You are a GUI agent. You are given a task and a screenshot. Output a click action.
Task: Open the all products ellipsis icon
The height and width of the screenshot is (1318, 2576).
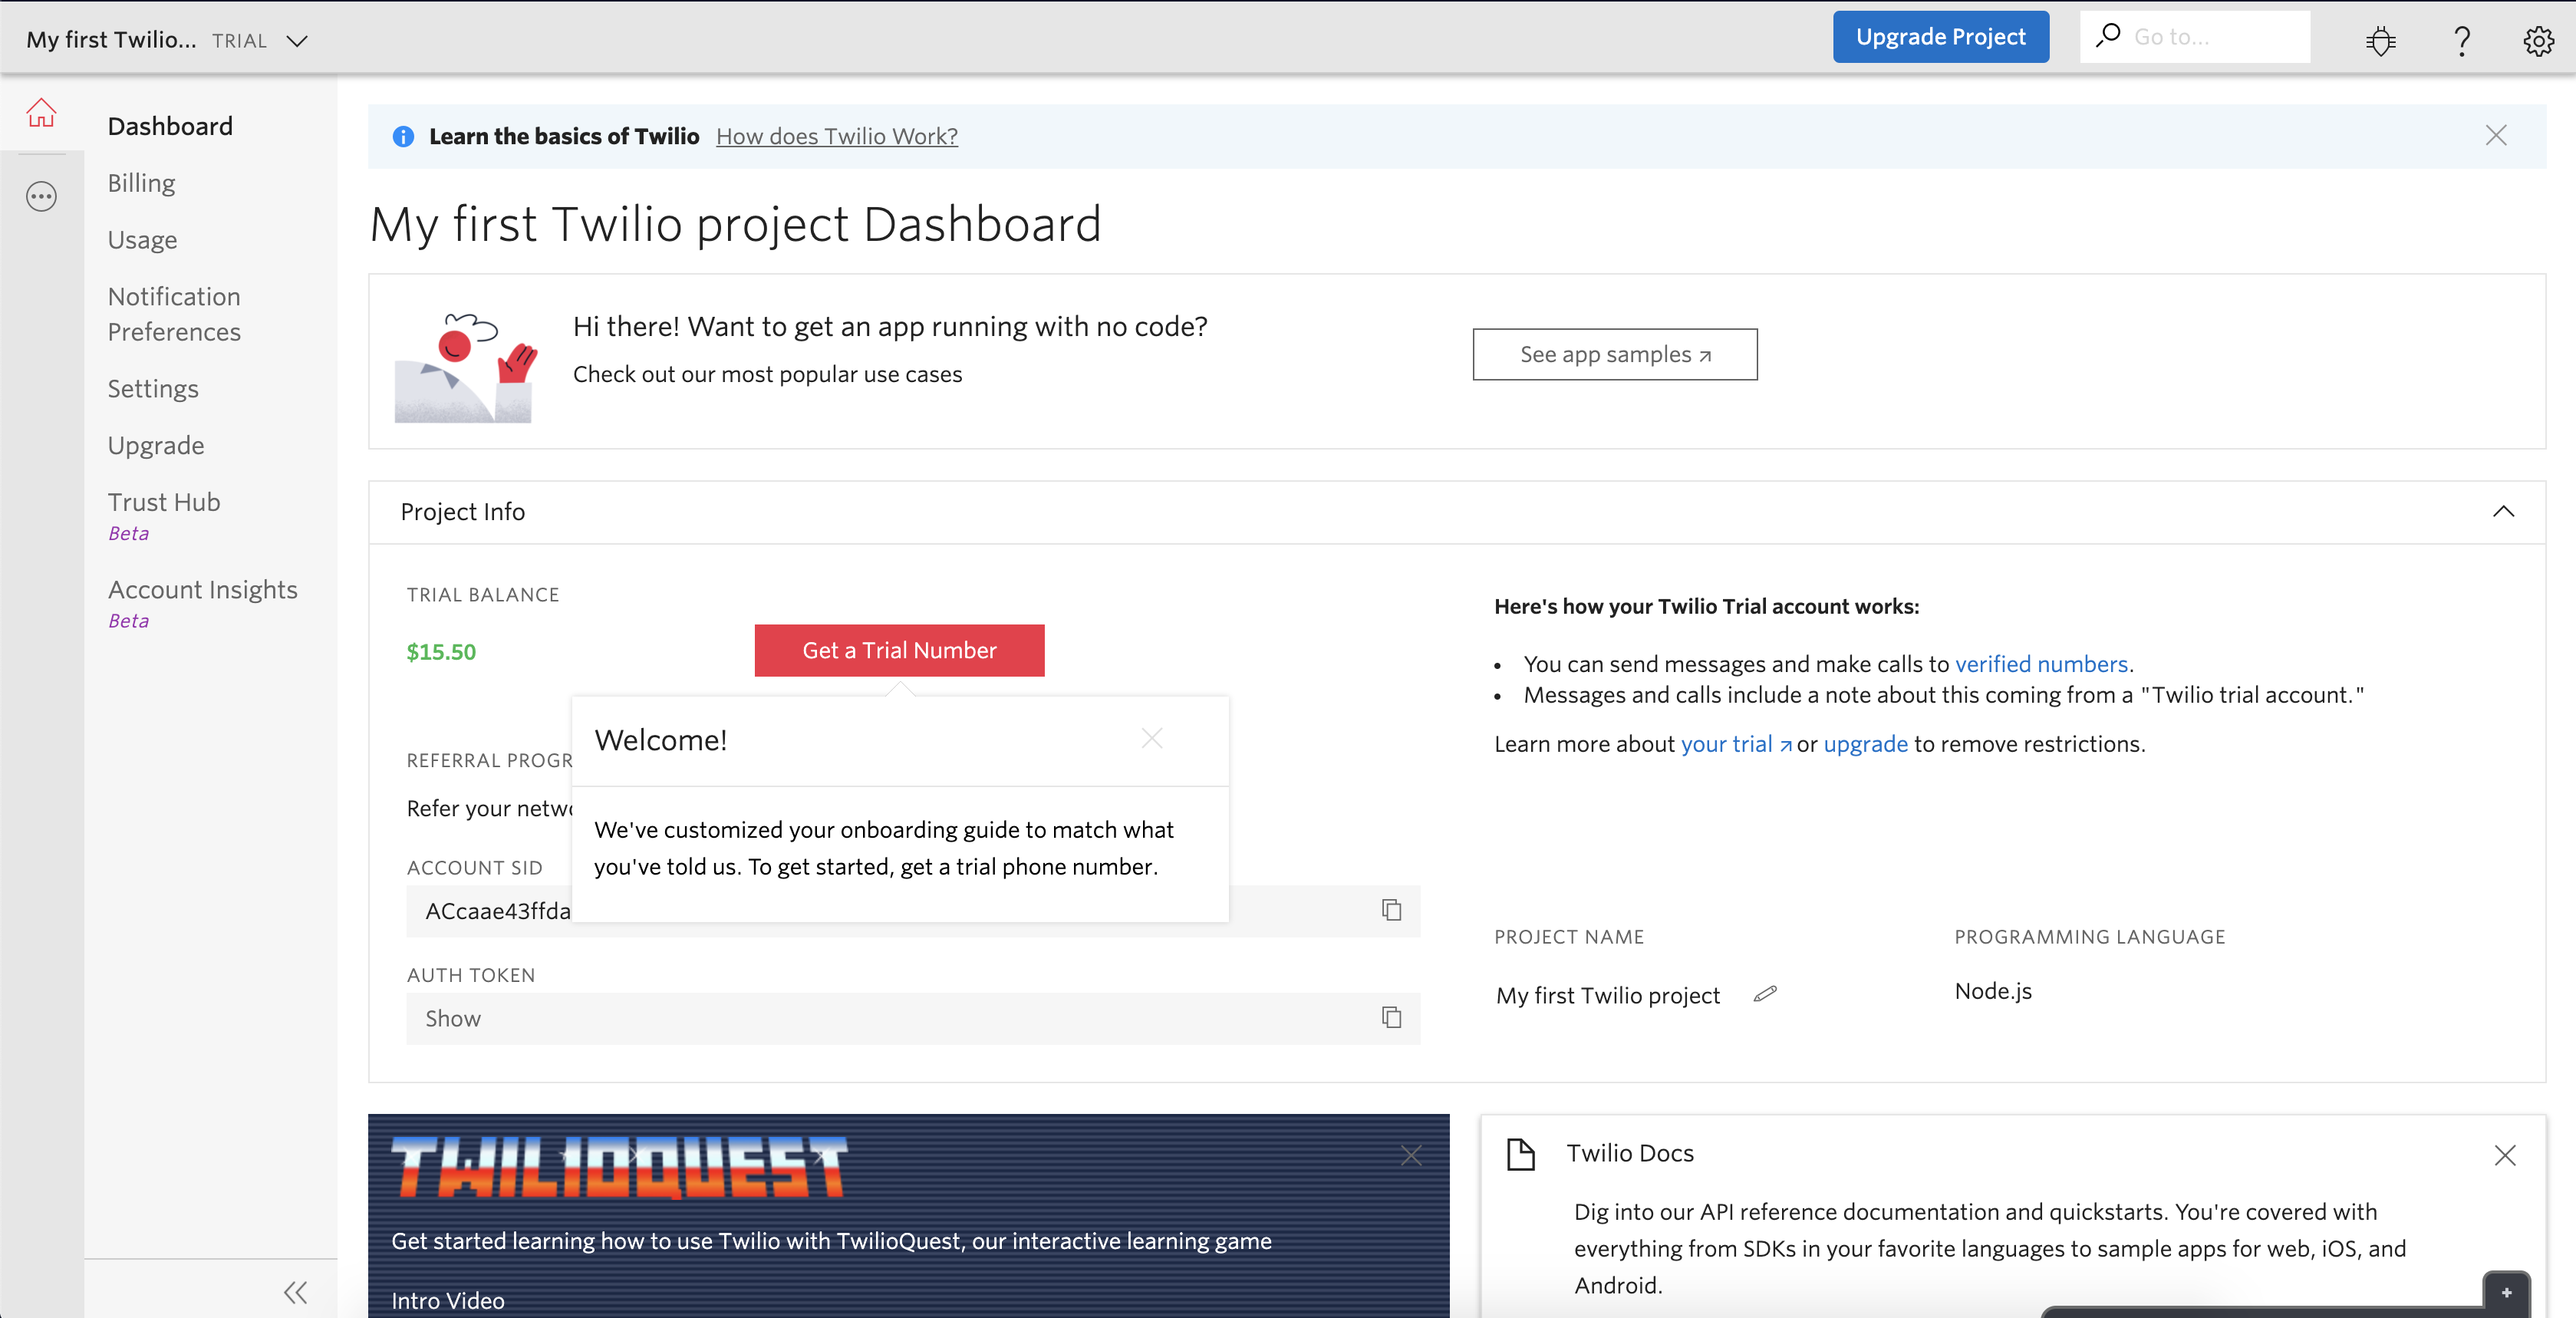[41, 196]
